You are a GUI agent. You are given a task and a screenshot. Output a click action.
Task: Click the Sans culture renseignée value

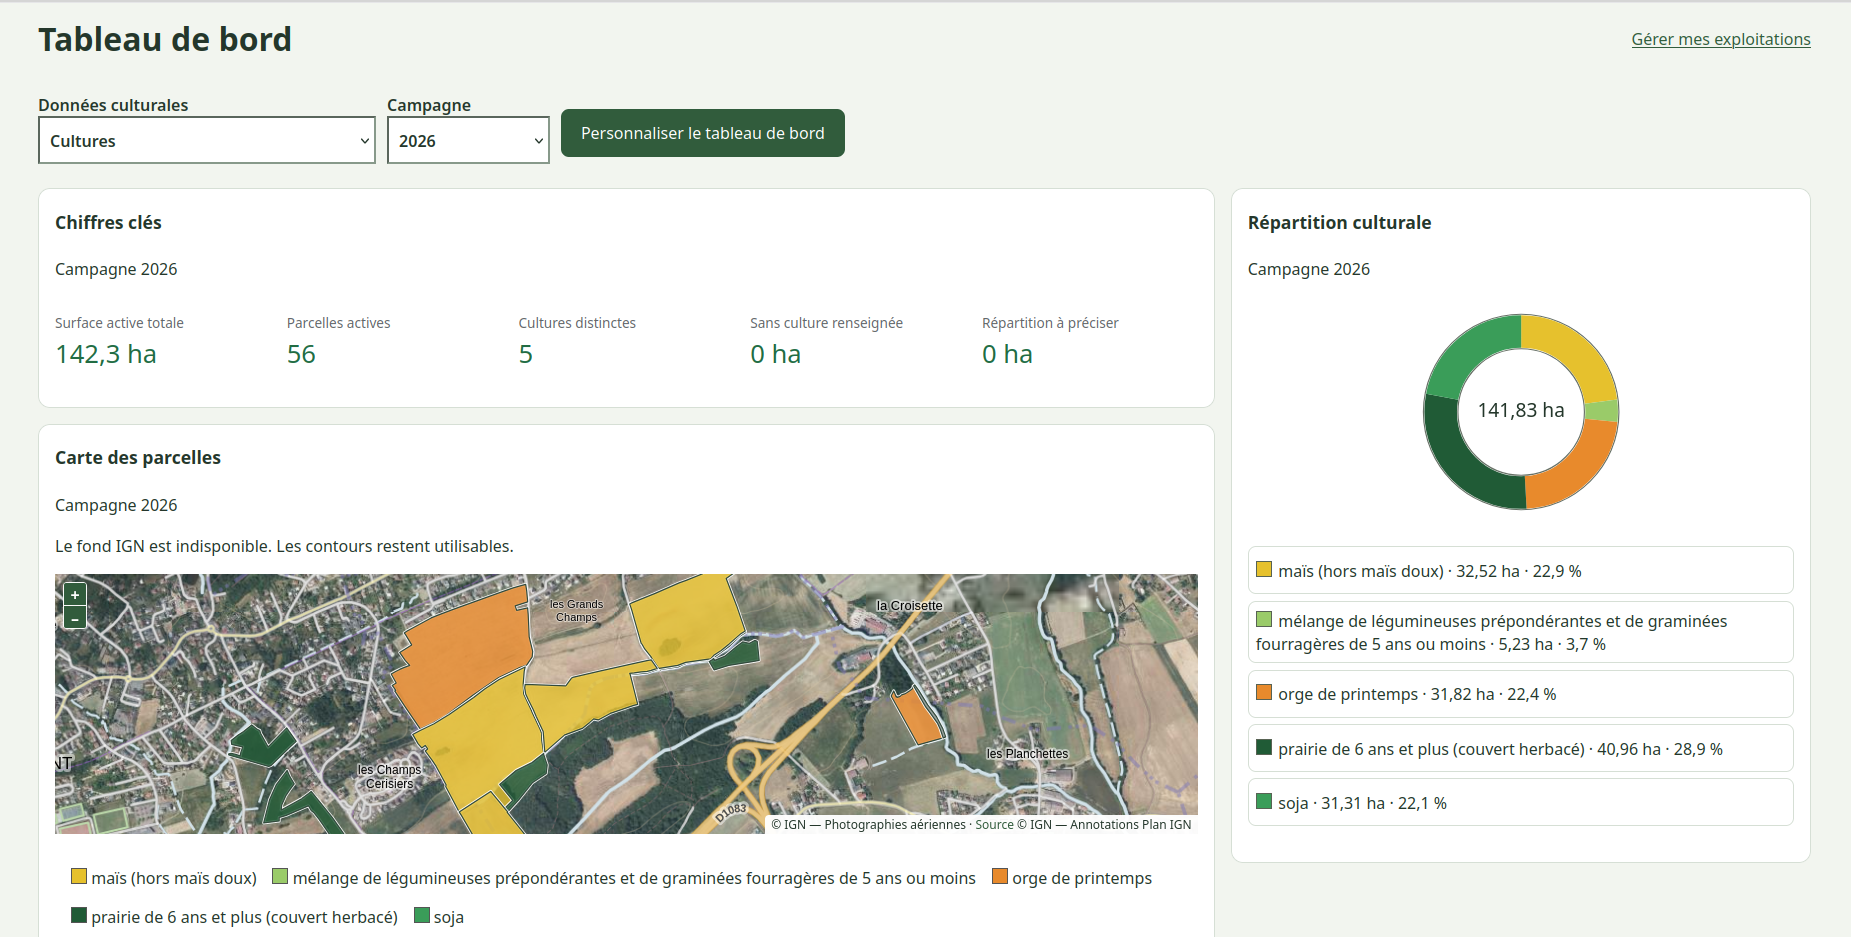[776, 354]
